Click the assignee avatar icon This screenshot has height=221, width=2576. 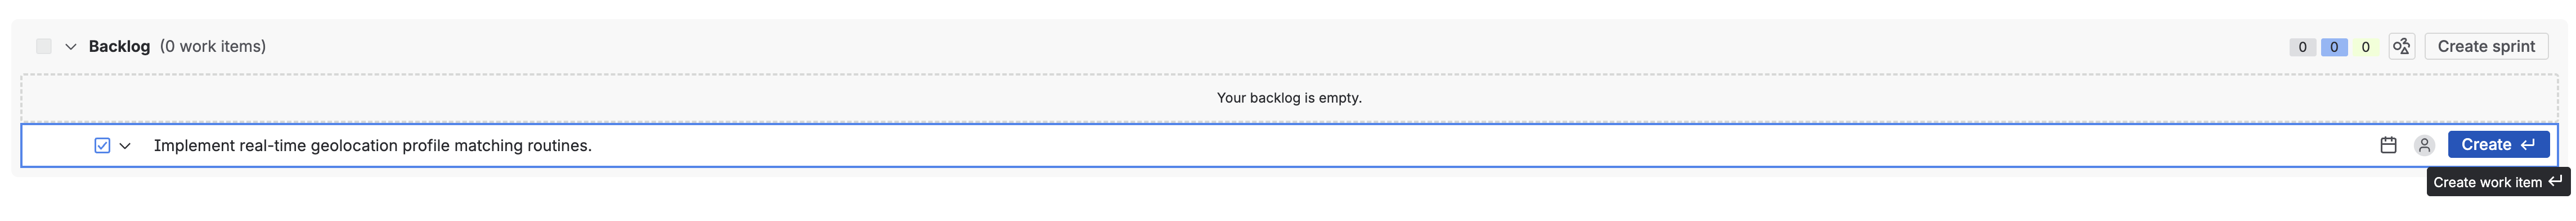coord(2424,145)
